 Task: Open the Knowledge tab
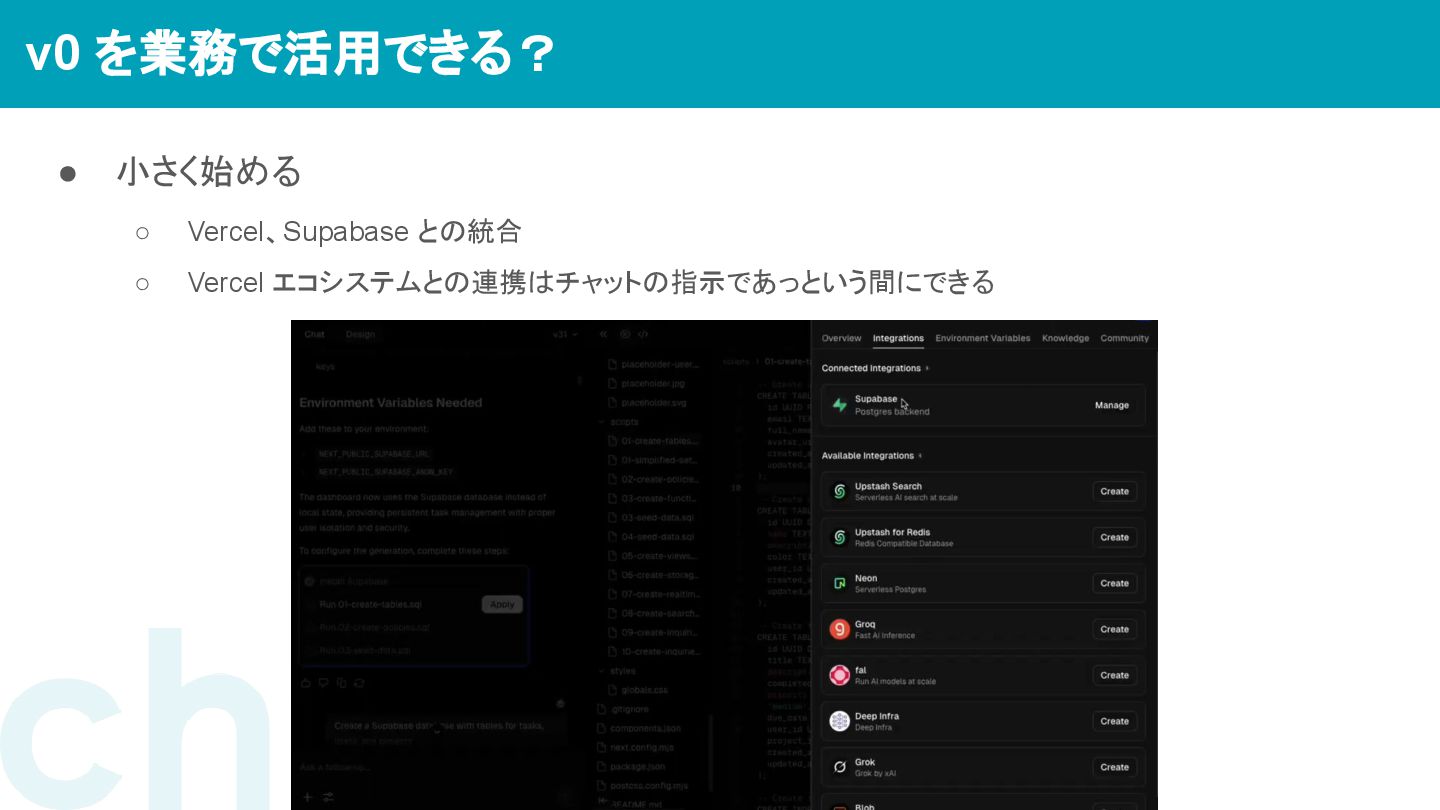[x=1065, y=338]
